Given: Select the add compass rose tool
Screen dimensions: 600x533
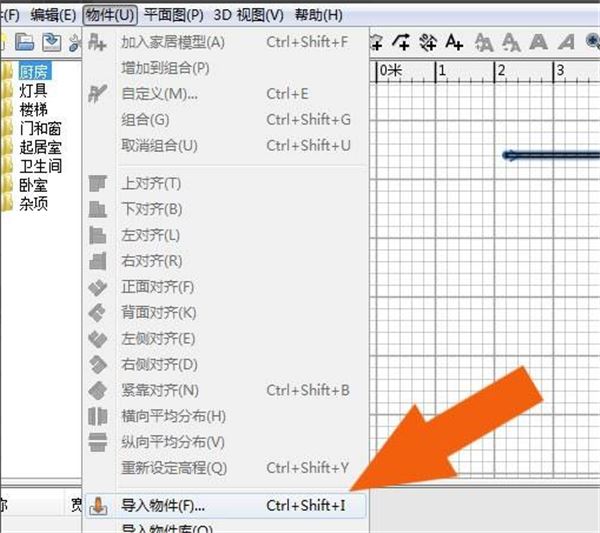Looking at the screenshot, I should tap(428, 42).
